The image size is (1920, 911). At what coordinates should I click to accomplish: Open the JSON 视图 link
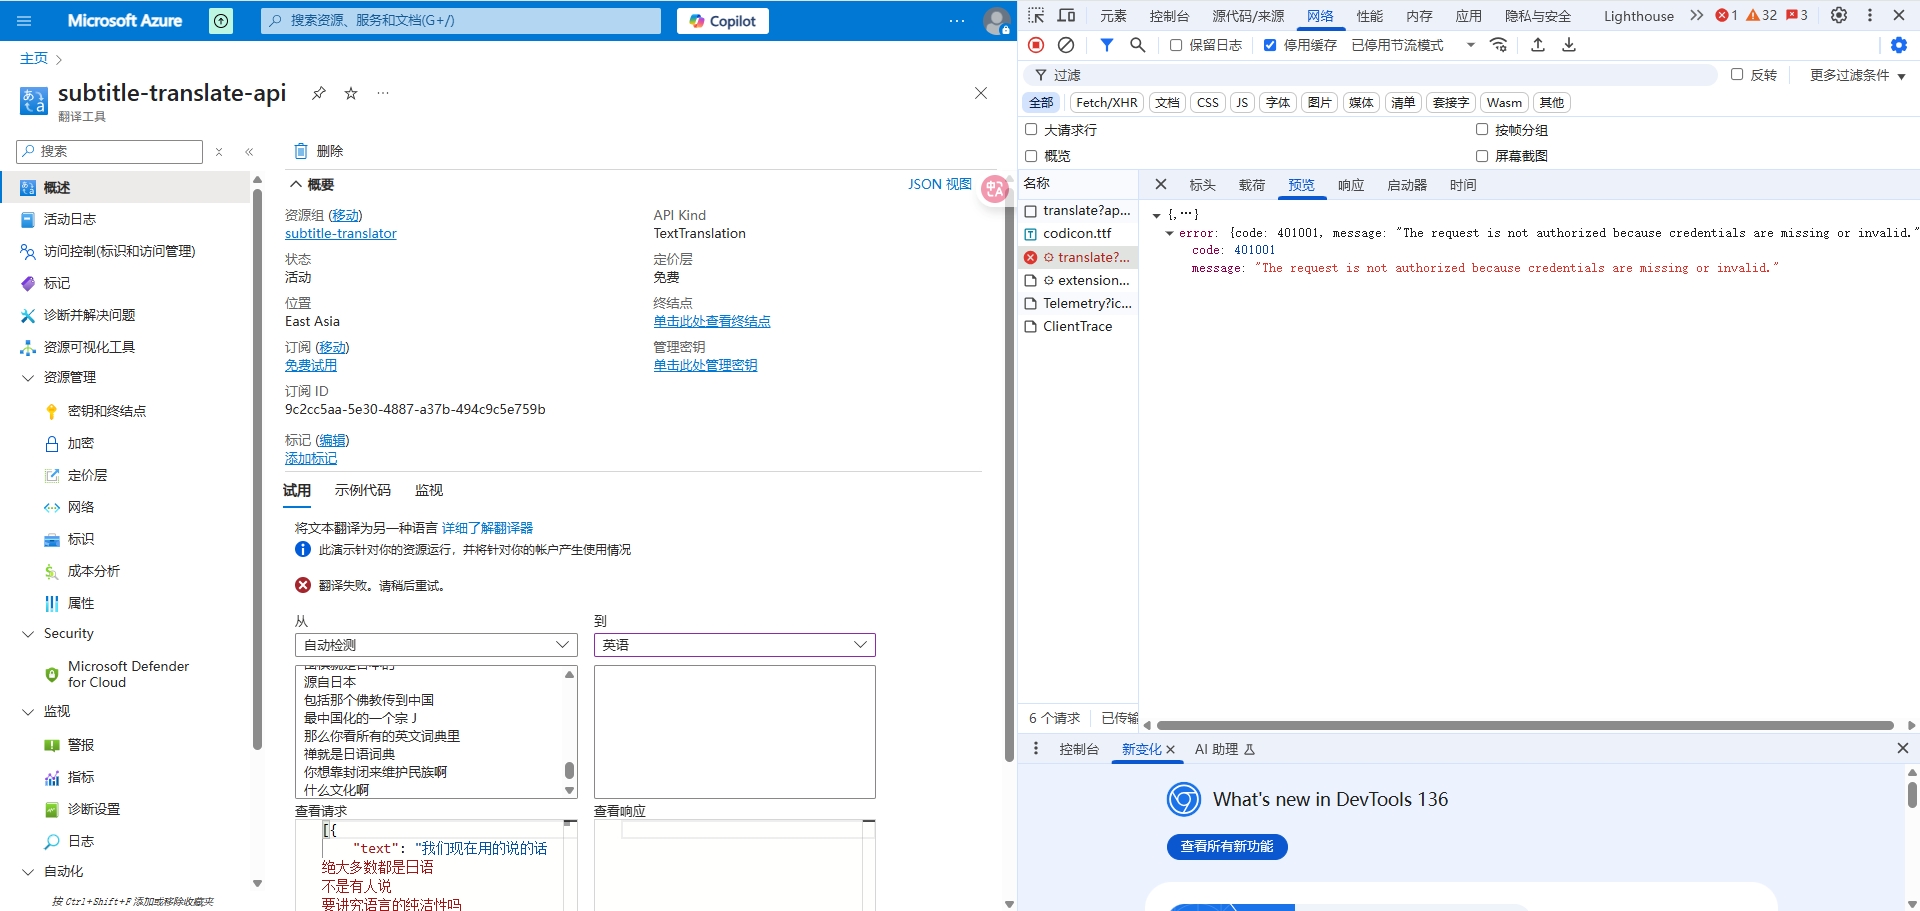click(940, 184)
